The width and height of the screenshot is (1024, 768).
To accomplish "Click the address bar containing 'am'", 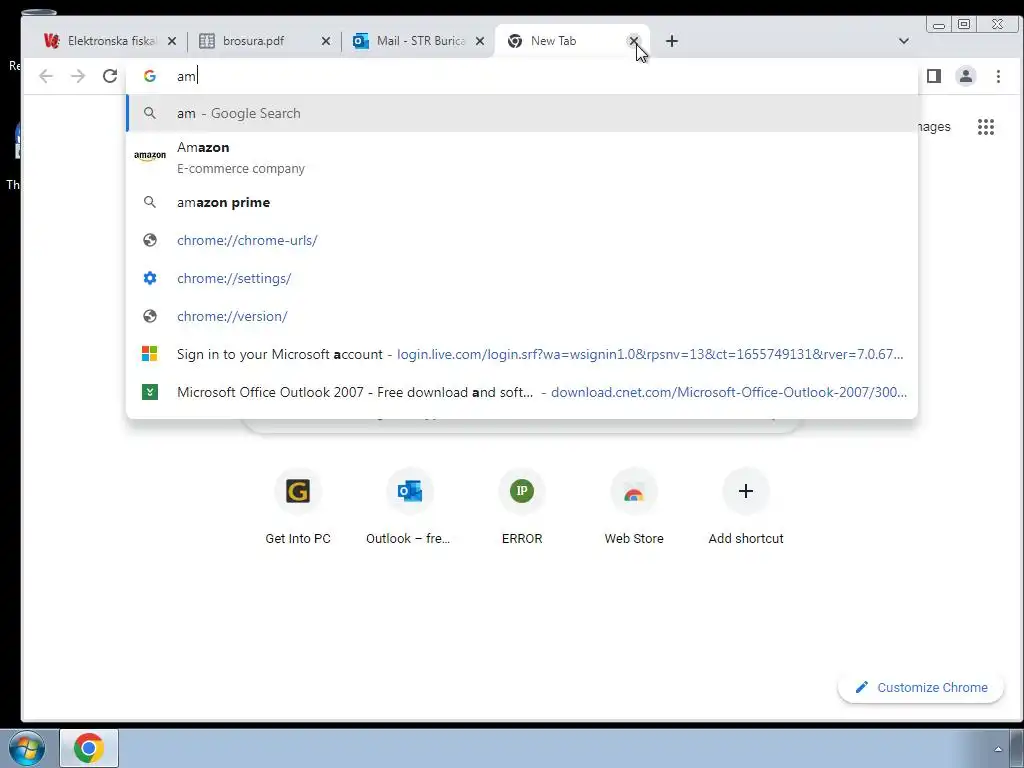I will pyautogui.click(x=522, y=76).
